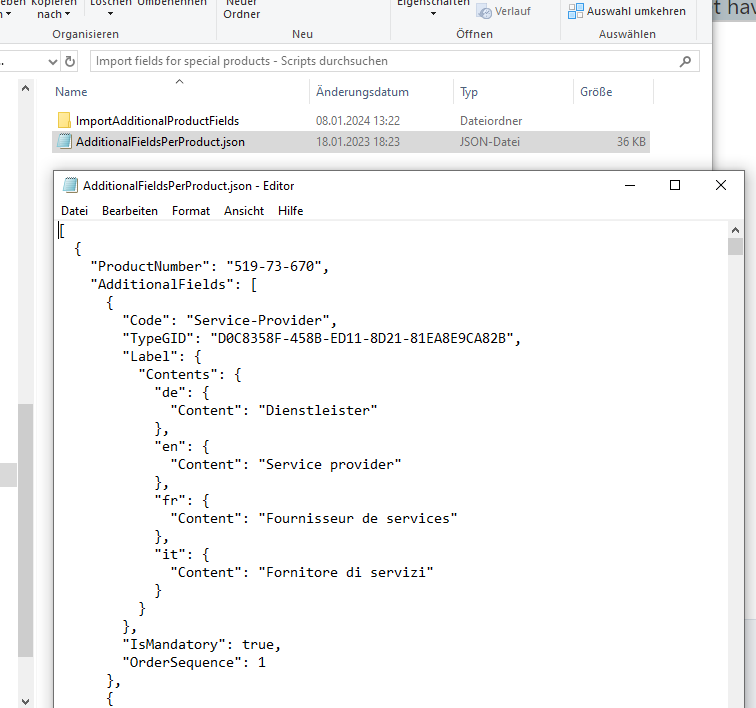Minimize the Editor window
Viewport: 756px width, 708px height.
click(629, 185)
